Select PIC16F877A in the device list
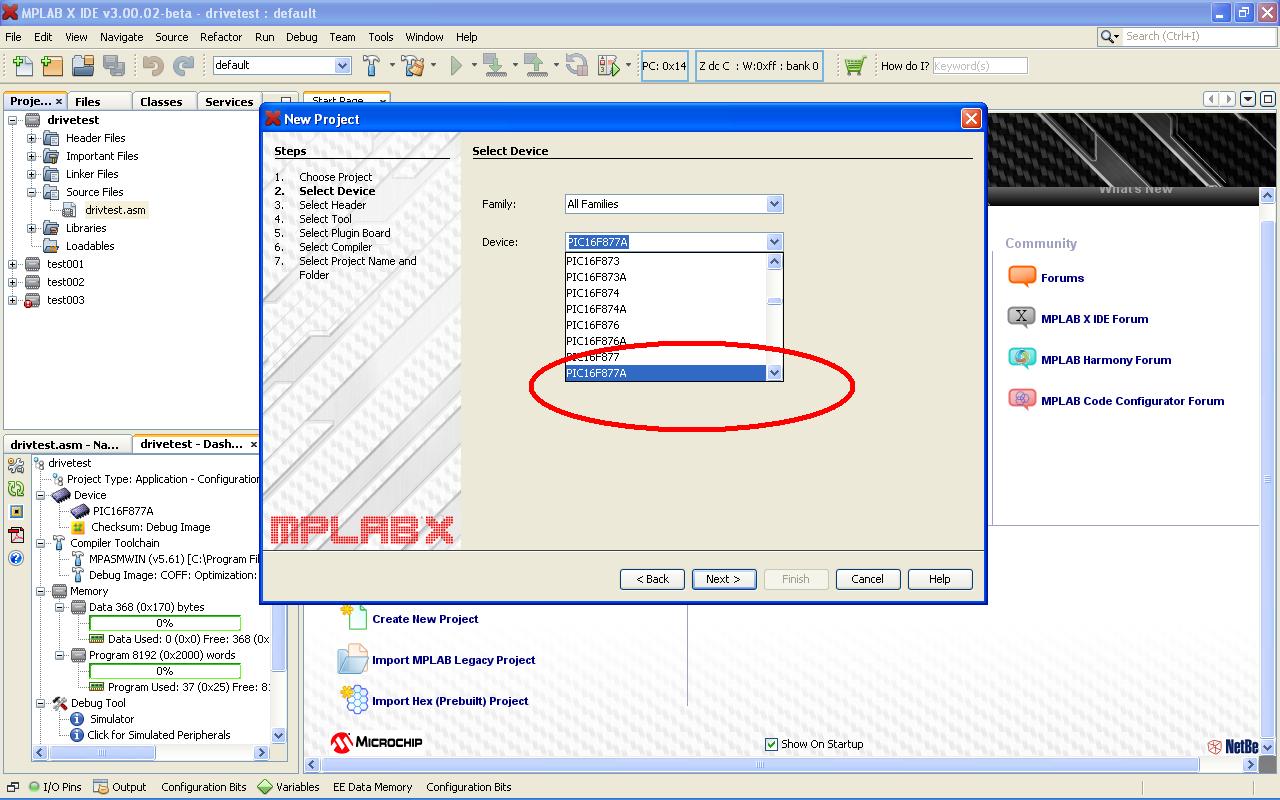The width and height of the screenshot is (1280, 800). [x=665, y=373]
